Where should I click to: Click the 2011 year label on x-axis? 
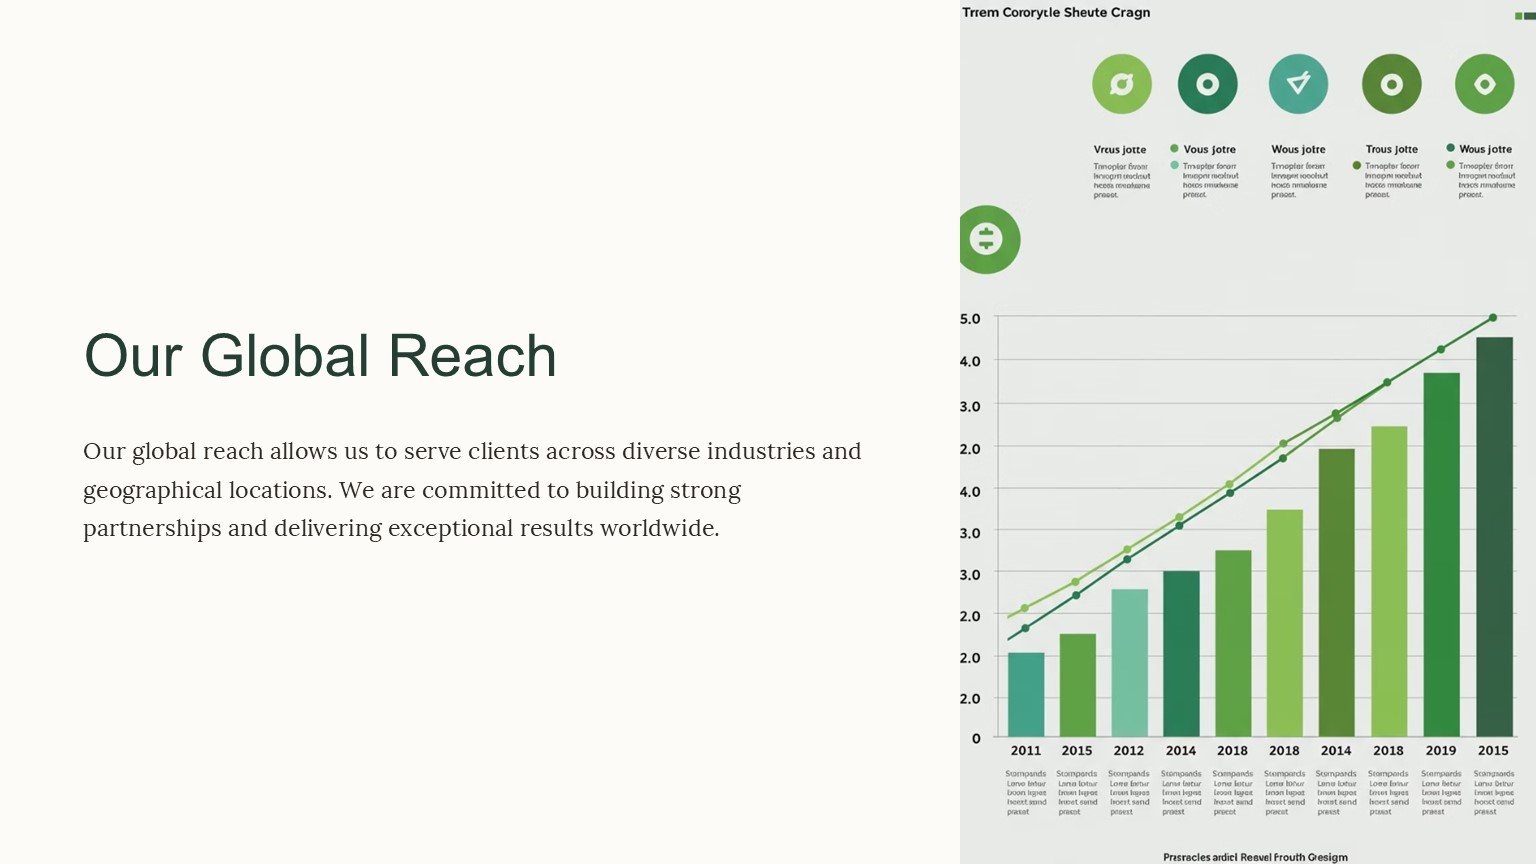click(1025, 751)
